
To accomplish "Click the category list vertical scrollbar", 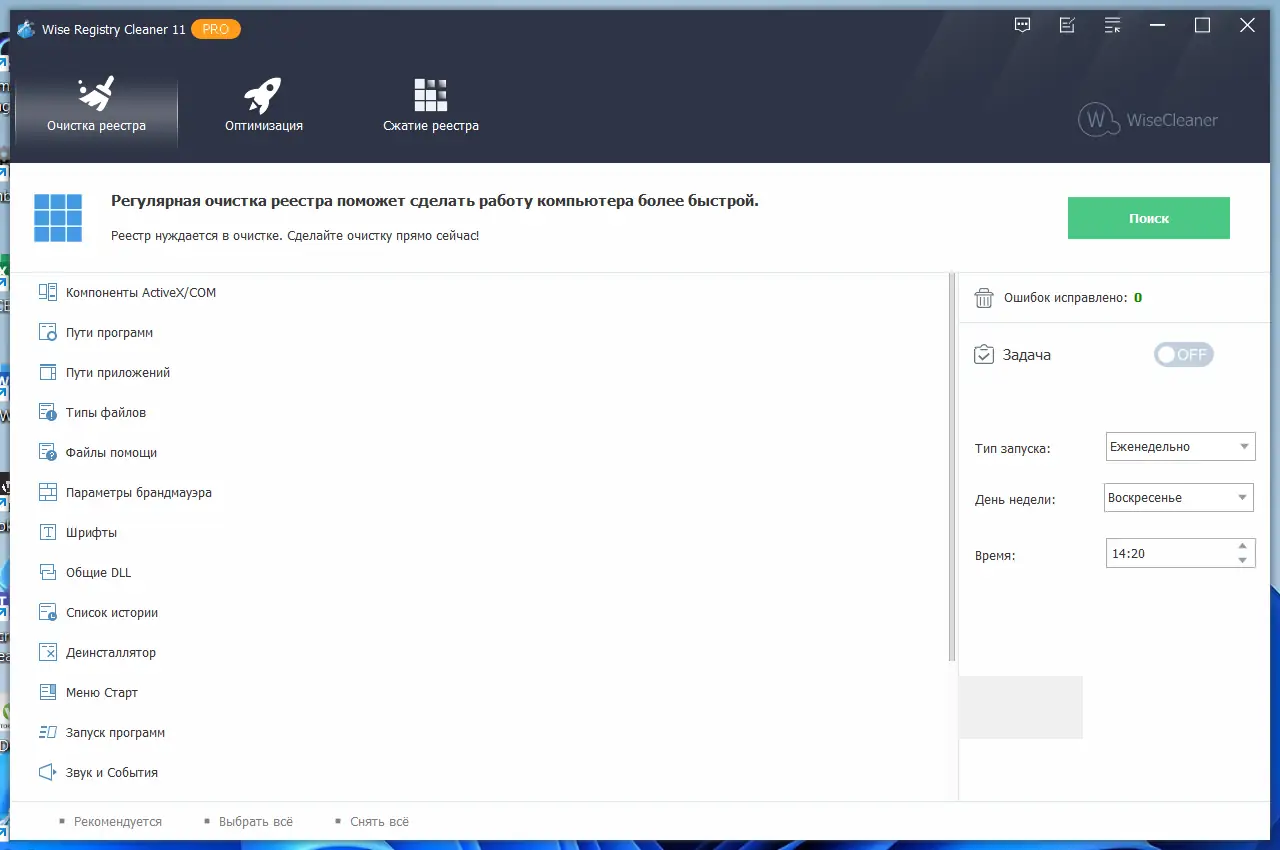I will point(952,467).
